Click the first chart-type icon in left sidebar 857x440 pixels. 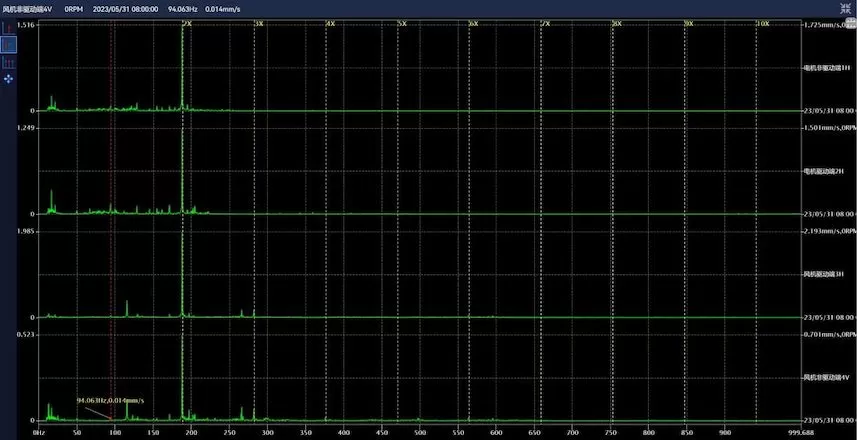point(9,26)
